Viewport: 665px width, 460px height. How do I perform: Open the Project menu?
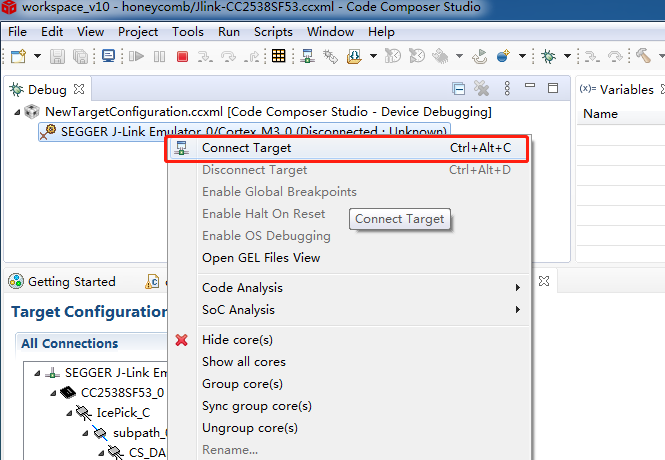click(138, 32)
